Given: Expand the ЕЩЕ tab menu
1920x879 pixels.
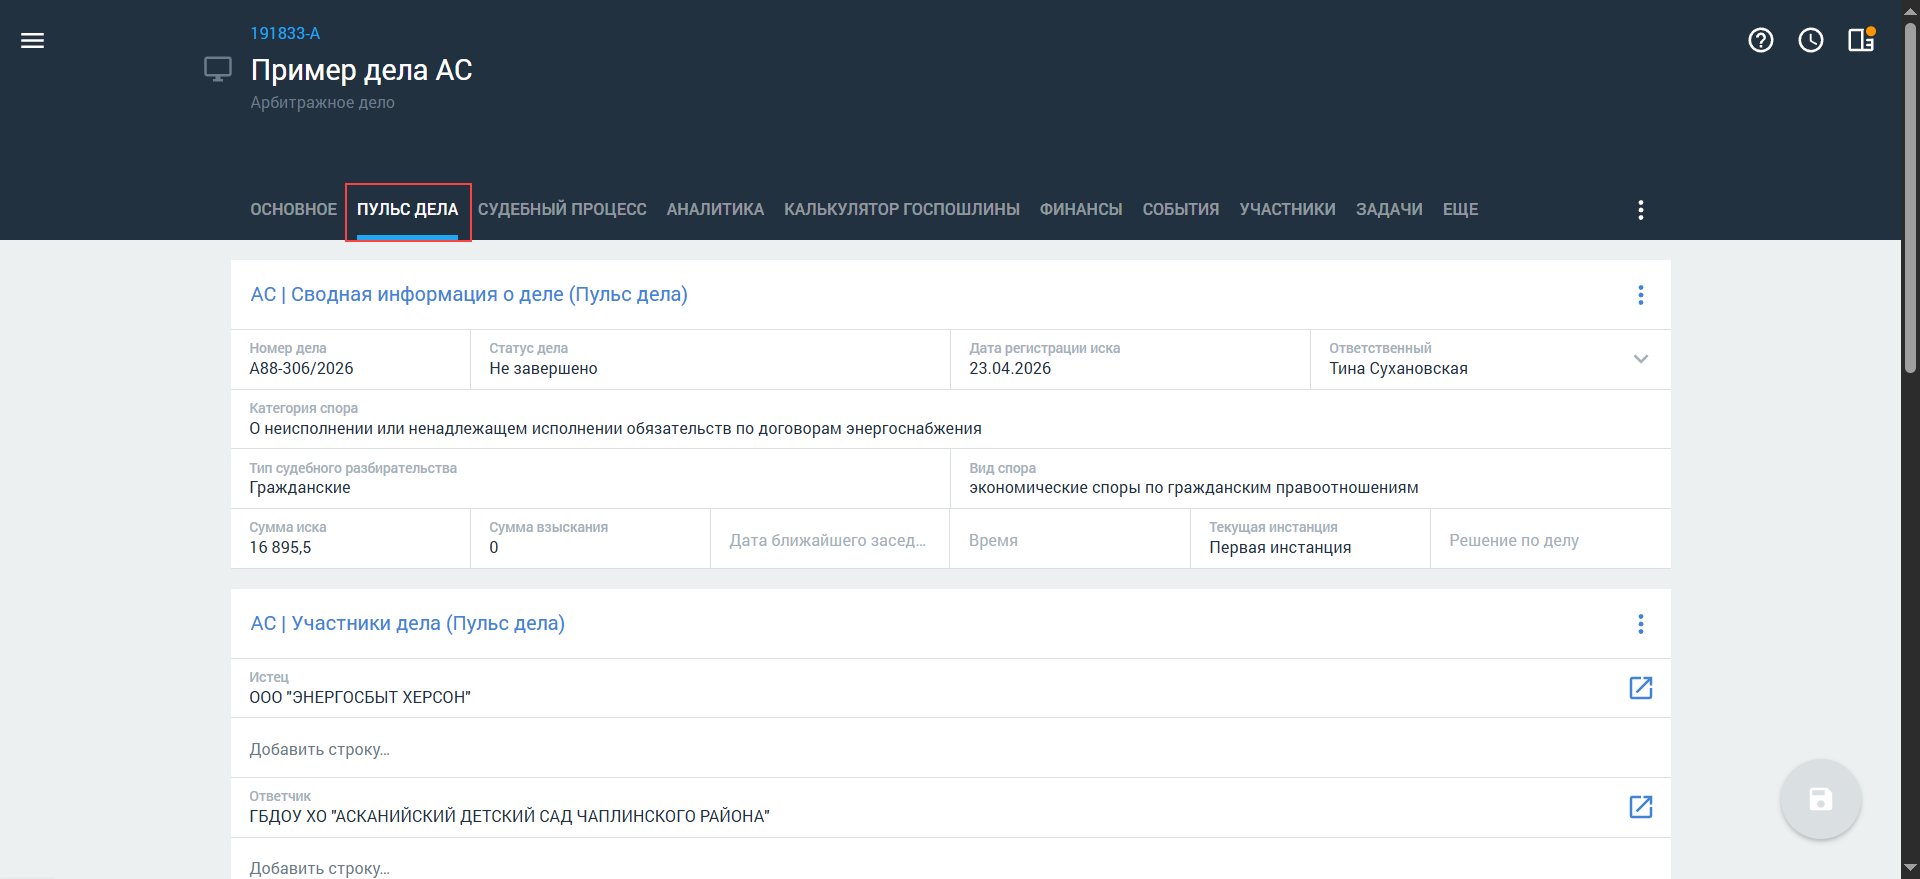Looking at the screenshot, I should point(1460,210).
